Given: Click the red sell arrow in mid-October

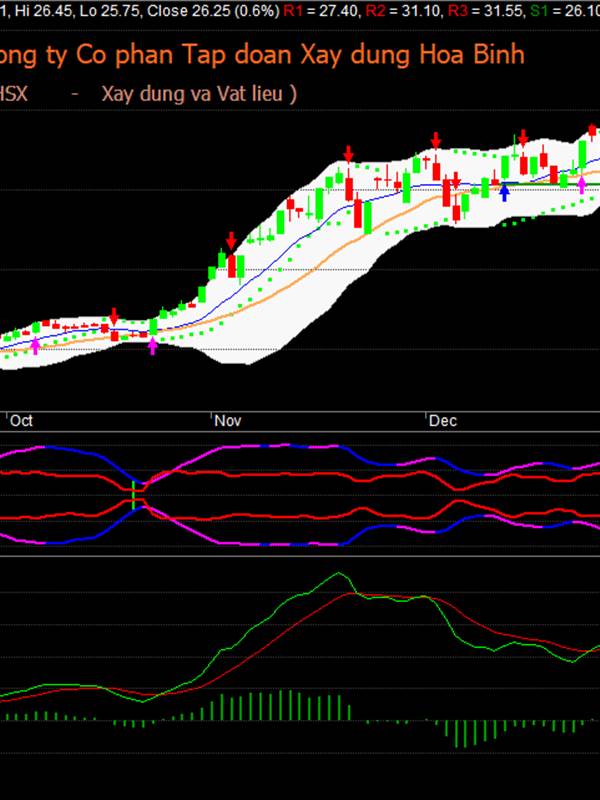Looking at the screenshot, I should (114, 316).
